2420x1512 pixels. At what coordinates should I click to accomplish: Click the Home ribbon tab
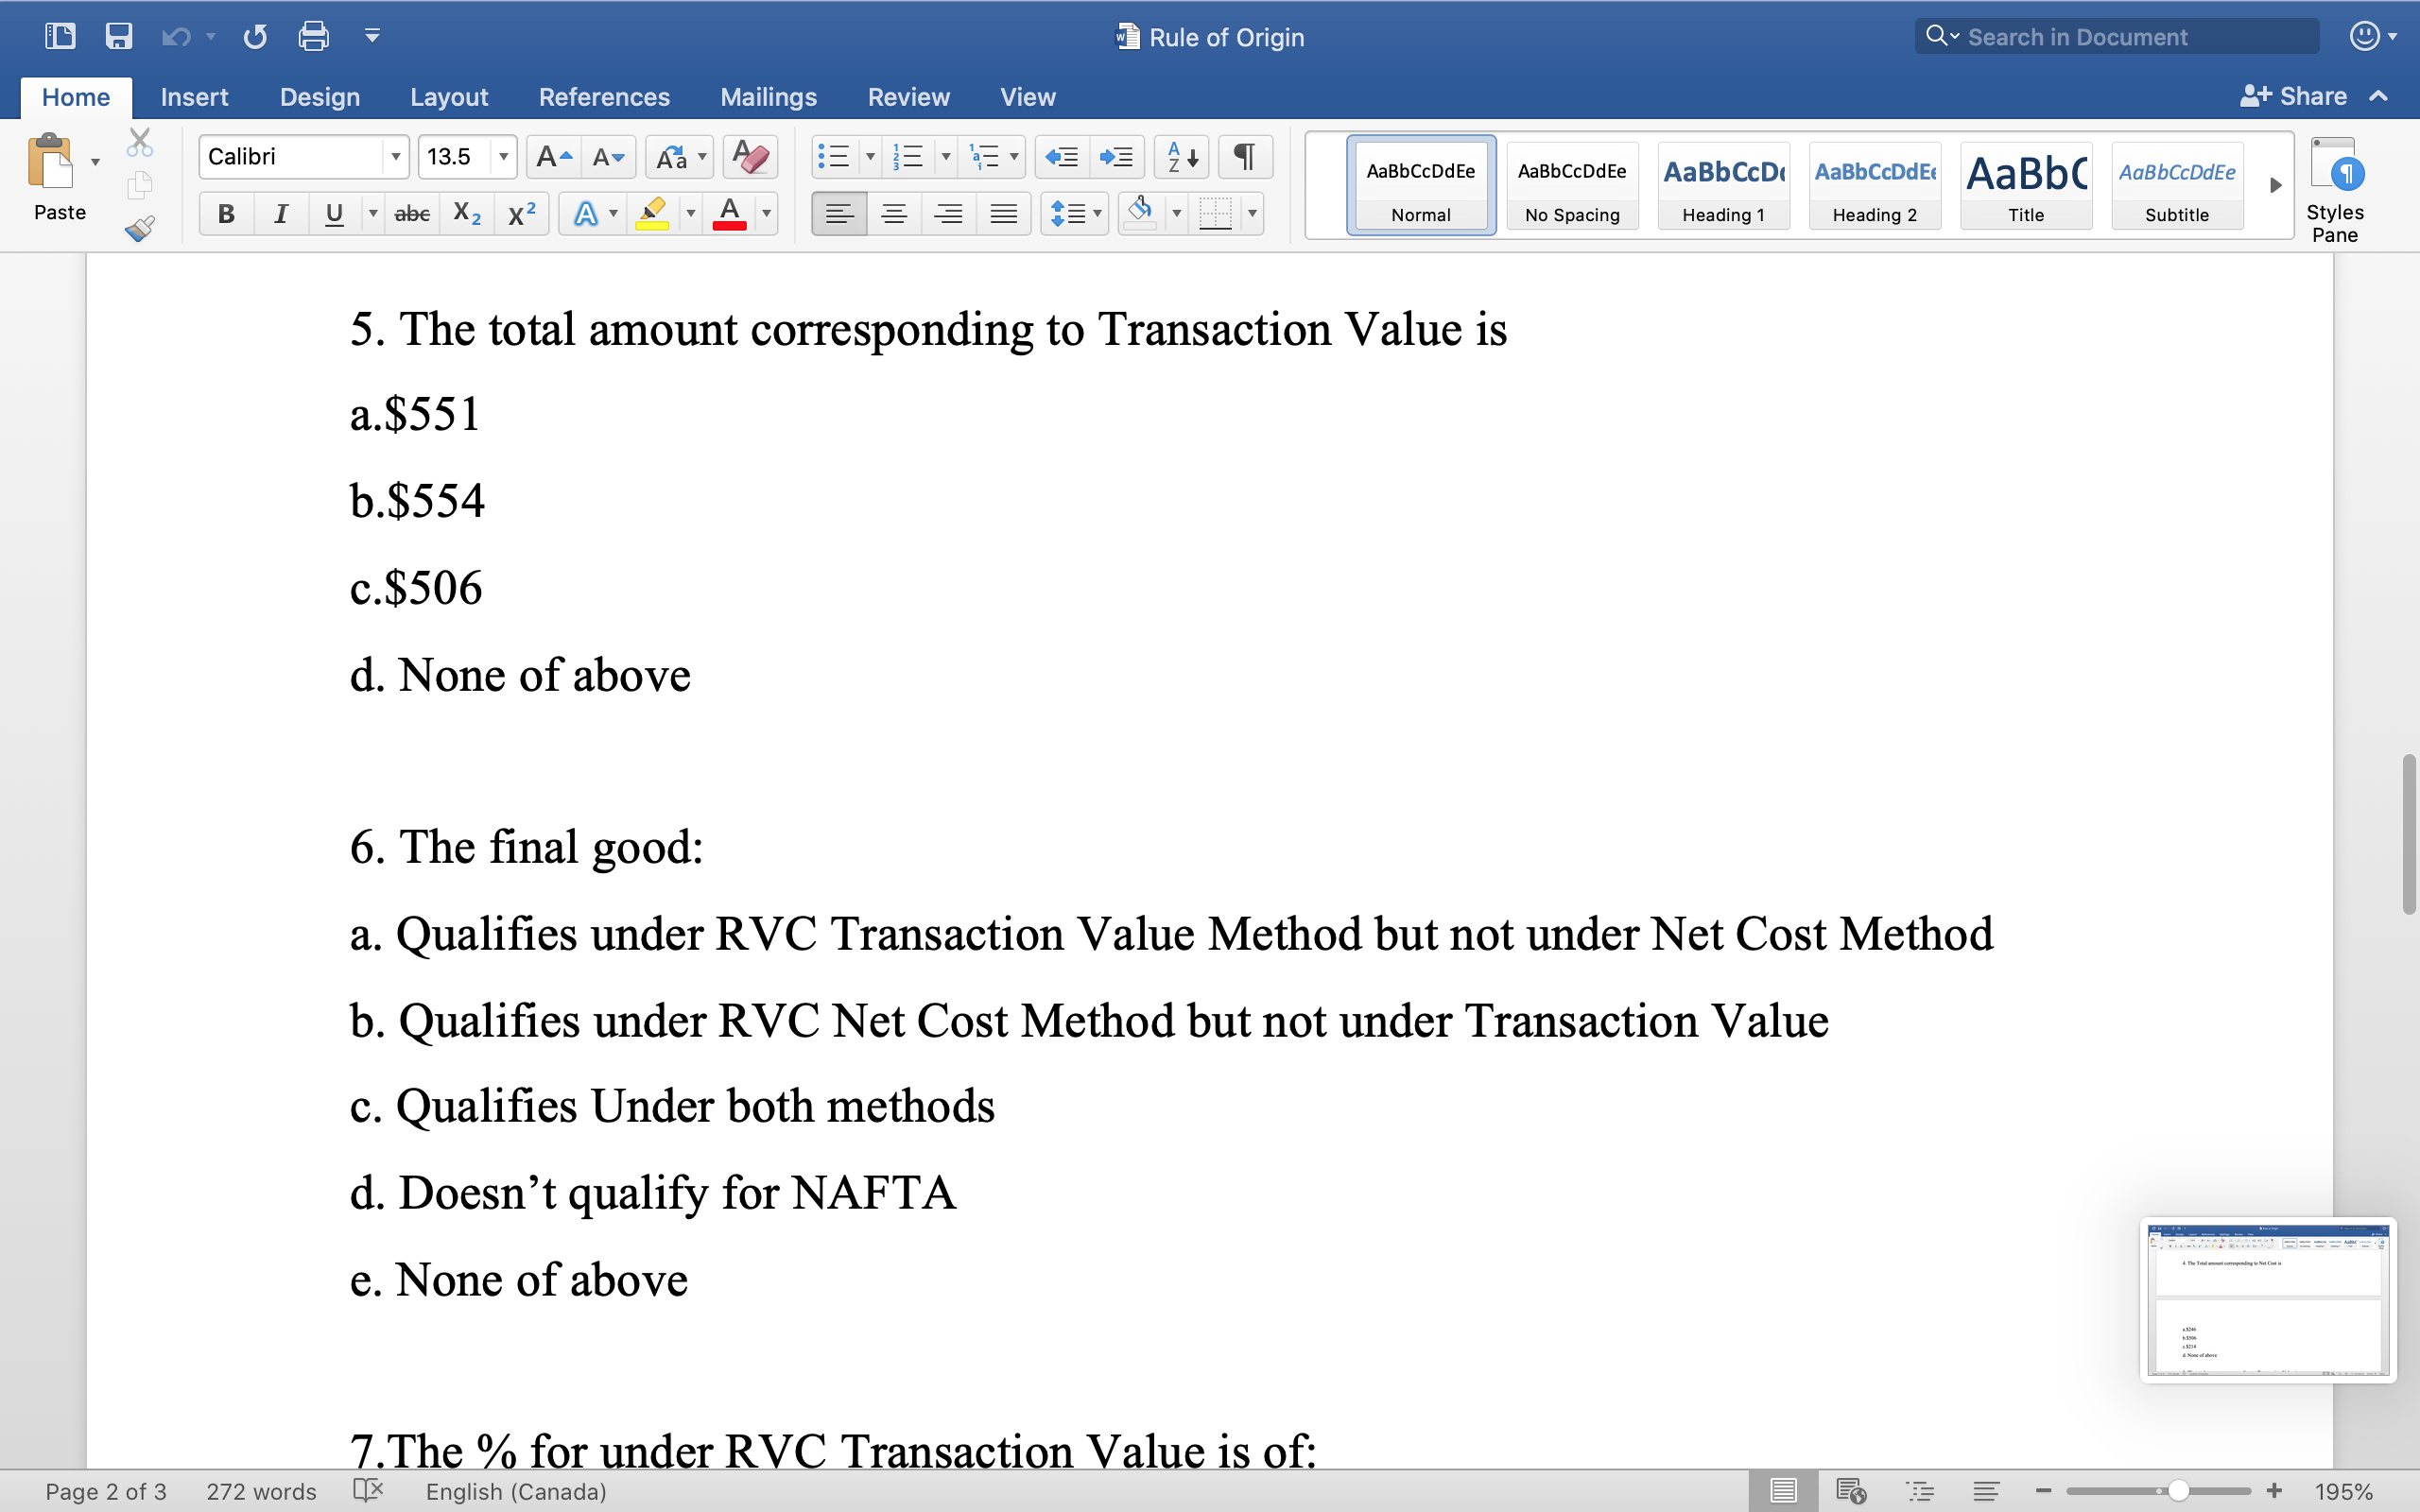click(75, 95)
